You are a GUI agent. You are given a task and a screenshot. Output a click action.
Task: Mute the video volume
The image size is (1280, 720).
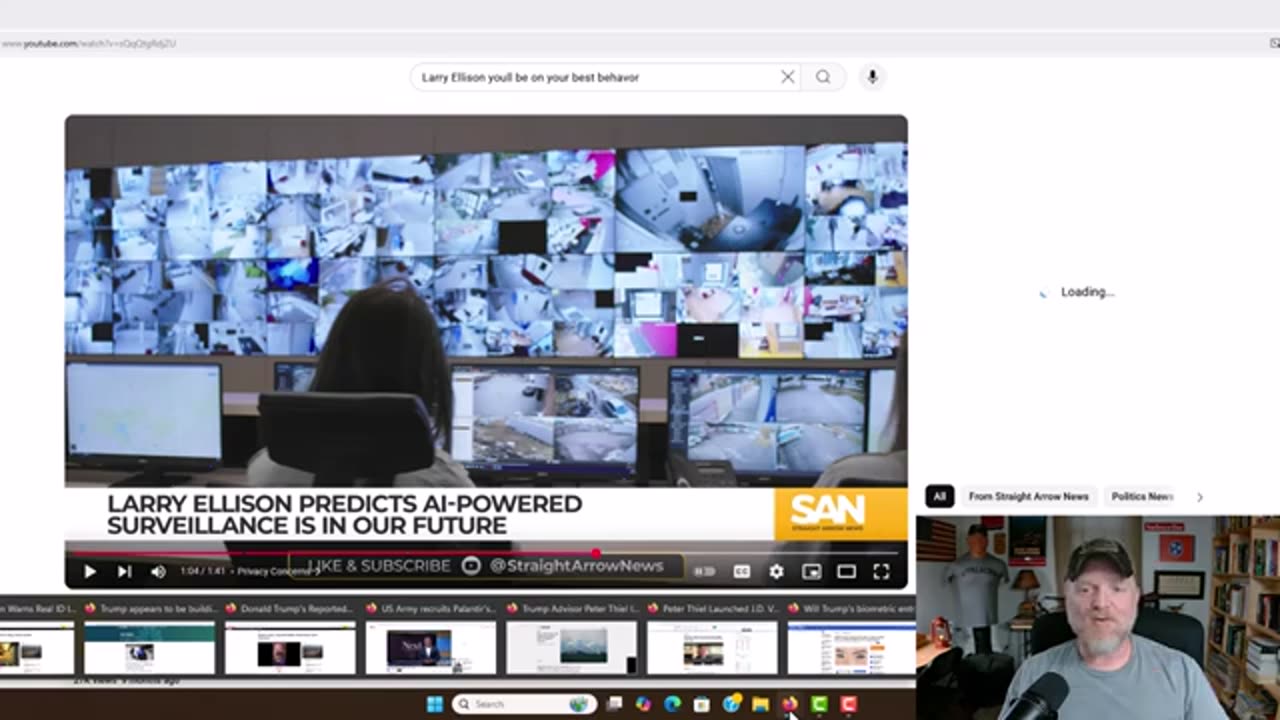coord(158,571)
